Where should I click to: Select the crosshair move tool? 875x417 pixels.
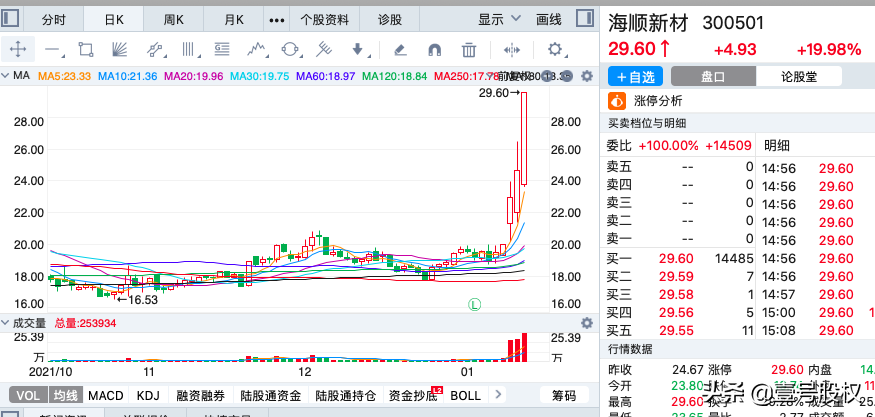tap(18, 50)
